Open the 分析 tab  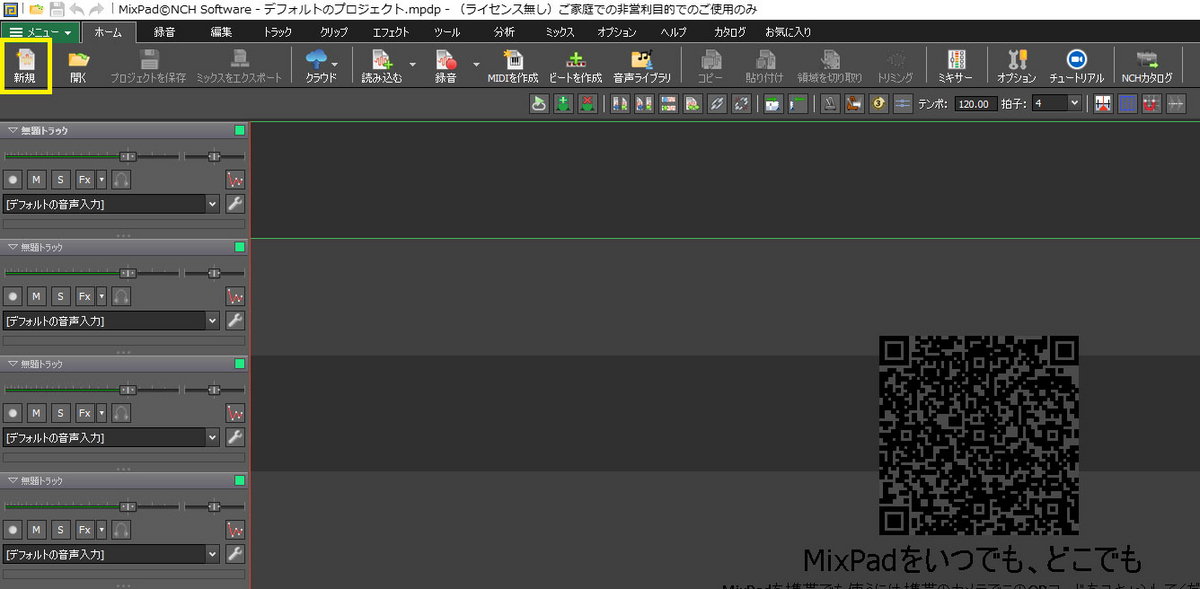pyautogui.click(x=505, y=32)
